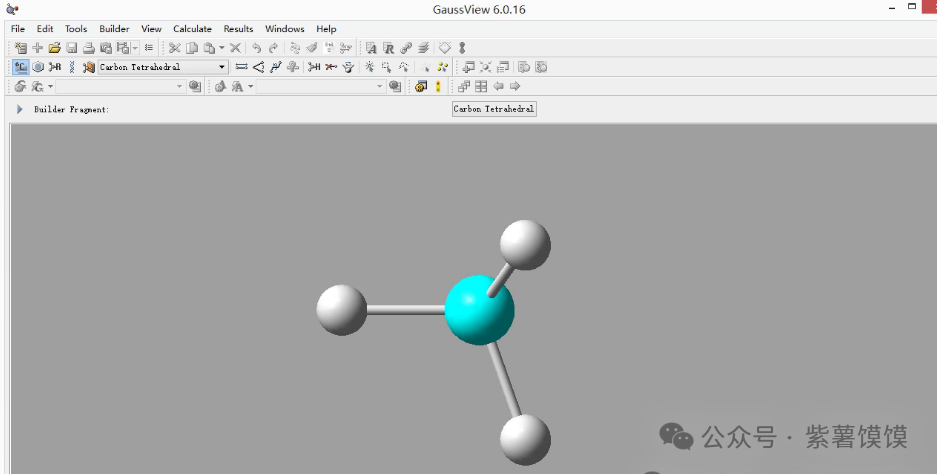Click the cyan carbon atom in viewer
Image resolution: width=937 pixels, height=474 pixels.
pos(478,311)
